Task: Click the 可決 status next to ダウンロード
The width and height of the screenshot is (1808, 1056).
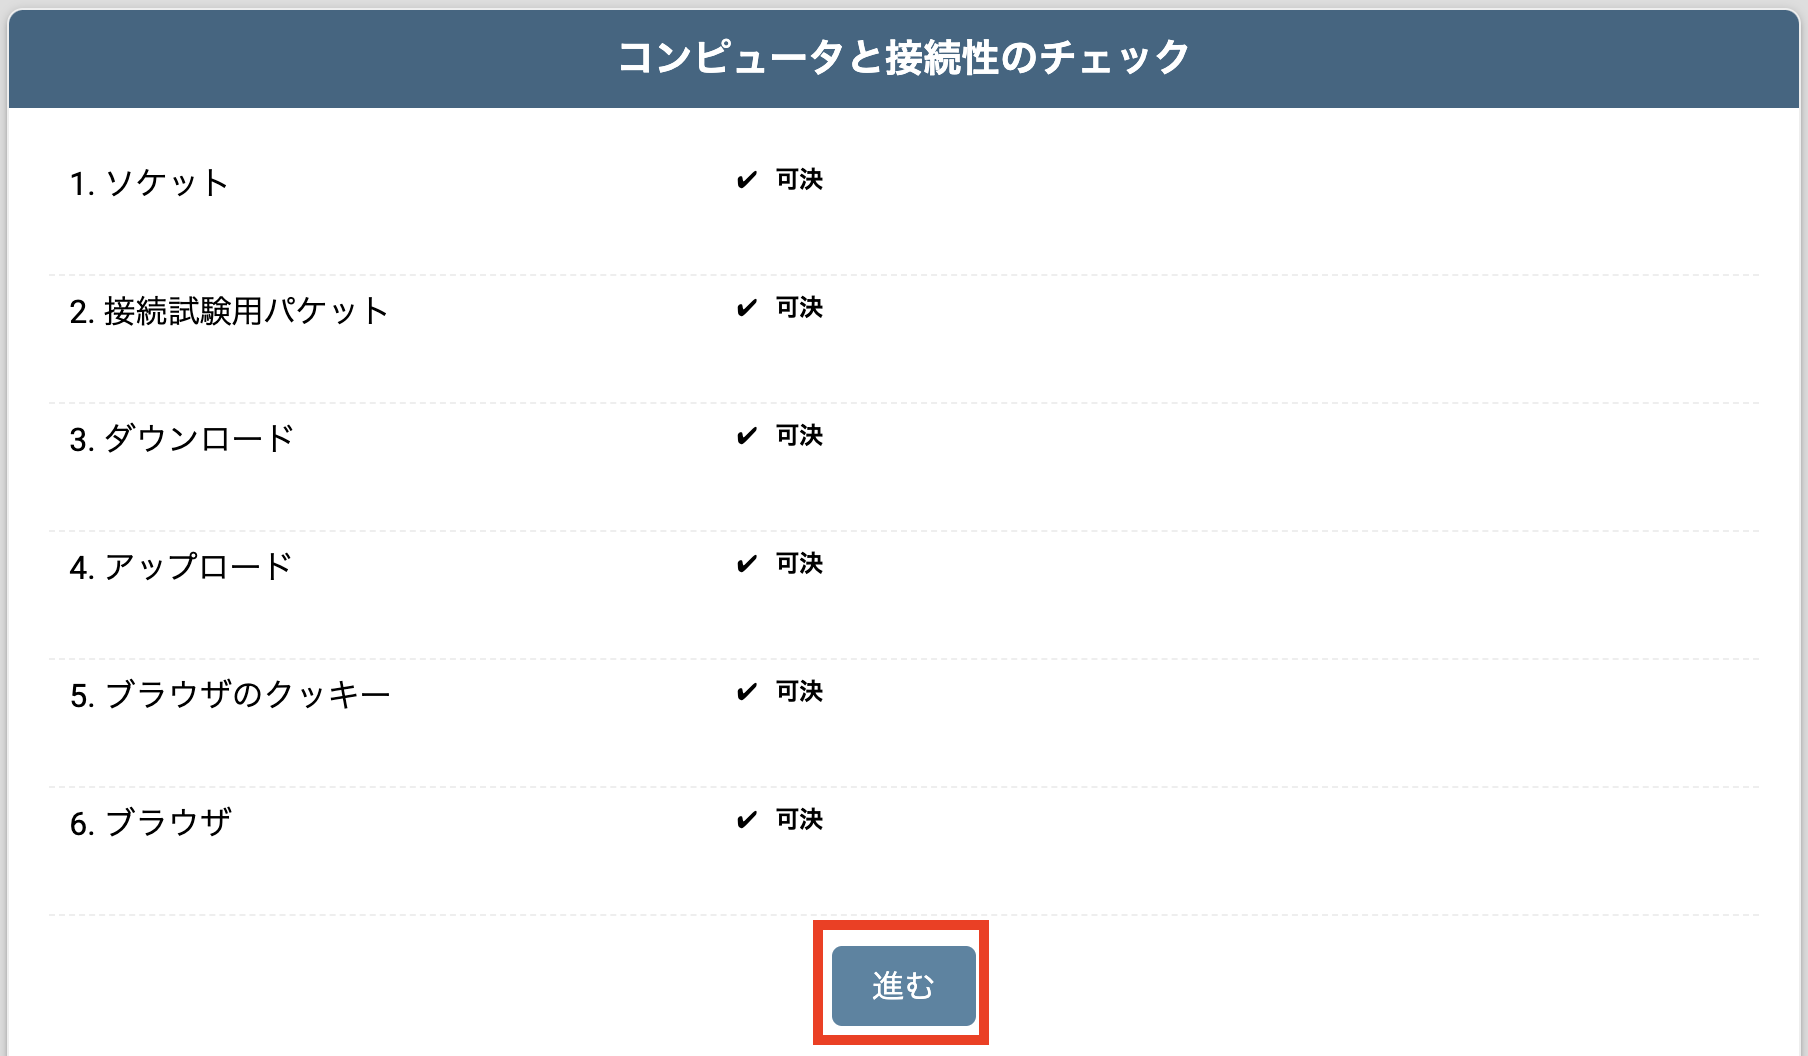Action: 799,436
